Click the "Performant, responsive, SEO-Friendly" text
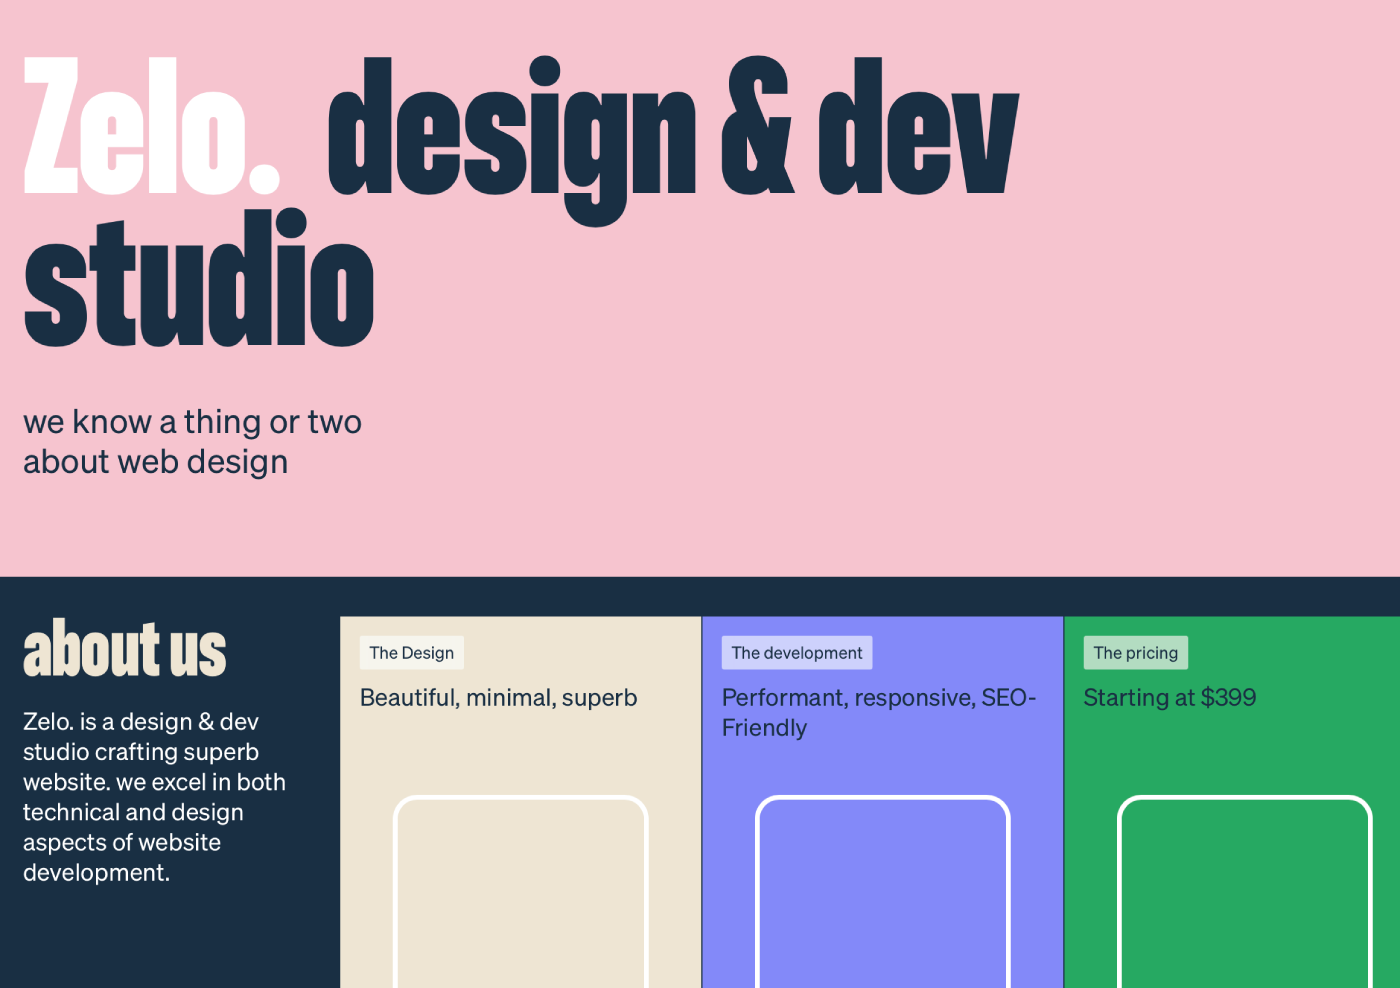The width and height of the screenshot is (1400, 988). (878, 712)
